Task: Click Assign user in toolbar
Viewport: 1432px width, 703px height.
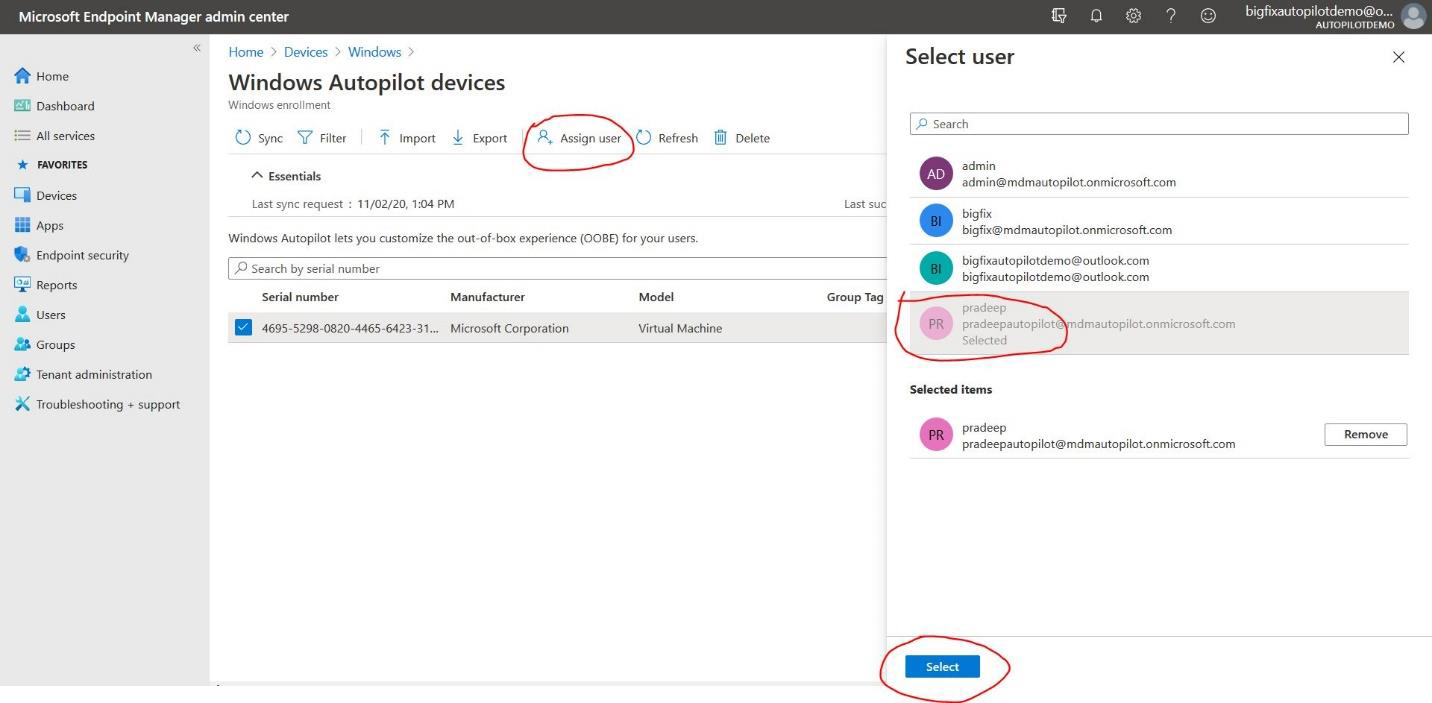Action: point(579,138)
